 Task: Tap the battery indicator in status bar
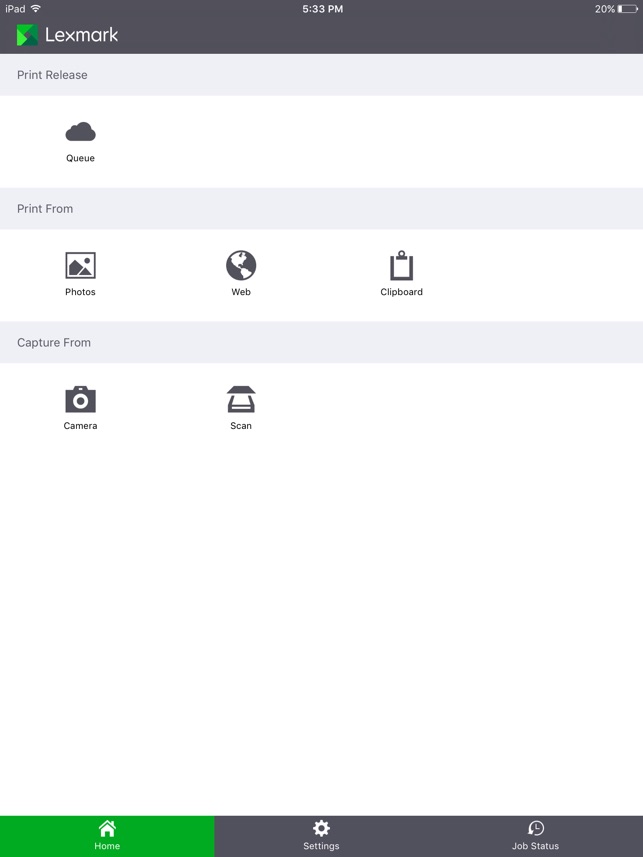tap(627, 9)
